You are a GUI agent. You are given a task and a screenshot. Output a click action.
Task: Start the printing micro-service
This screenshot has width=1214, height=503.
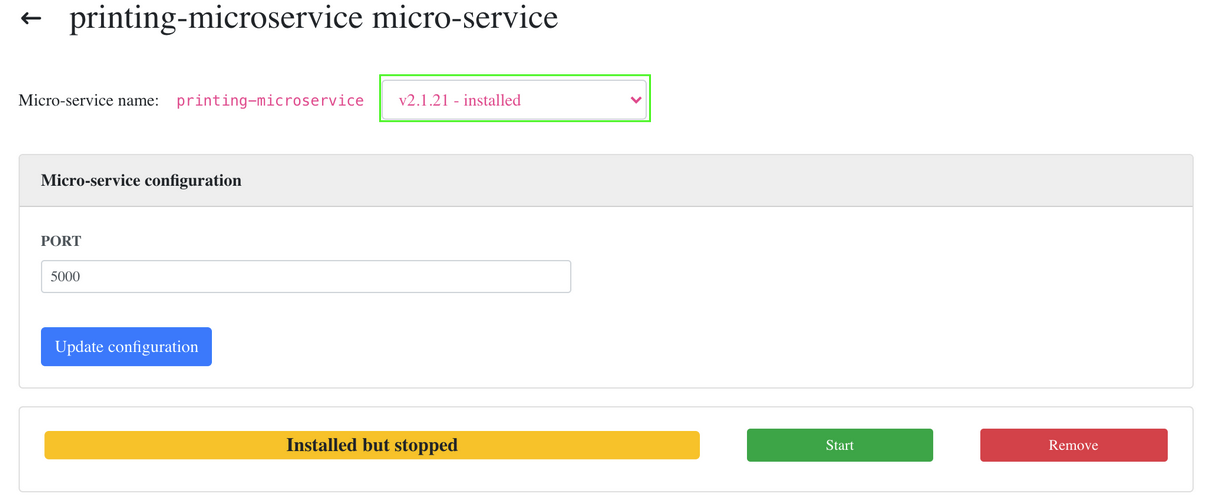pyautogui.click(x=840, y=445)
